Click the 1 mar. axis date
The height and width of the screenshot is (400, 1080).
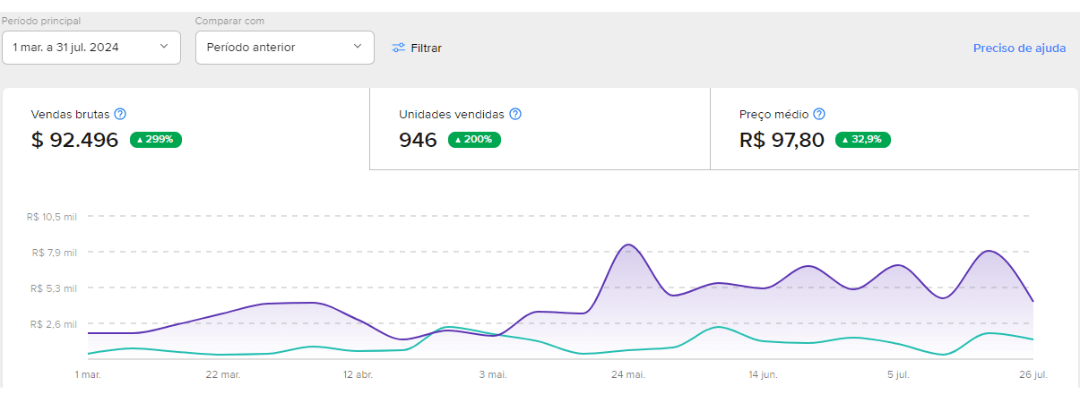click(x=87, y=375)
